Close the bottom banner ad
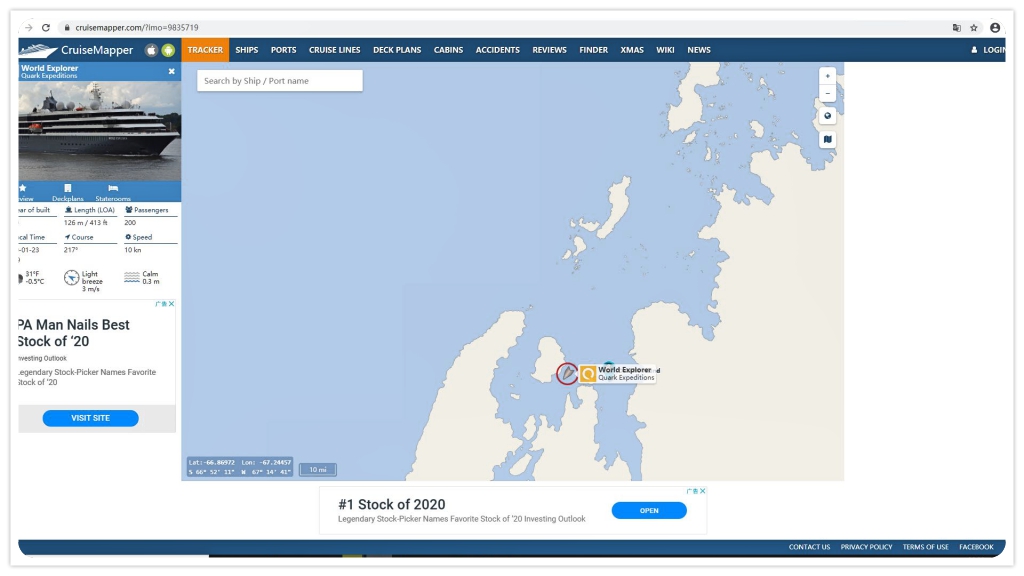 click(x=703, y=491)
